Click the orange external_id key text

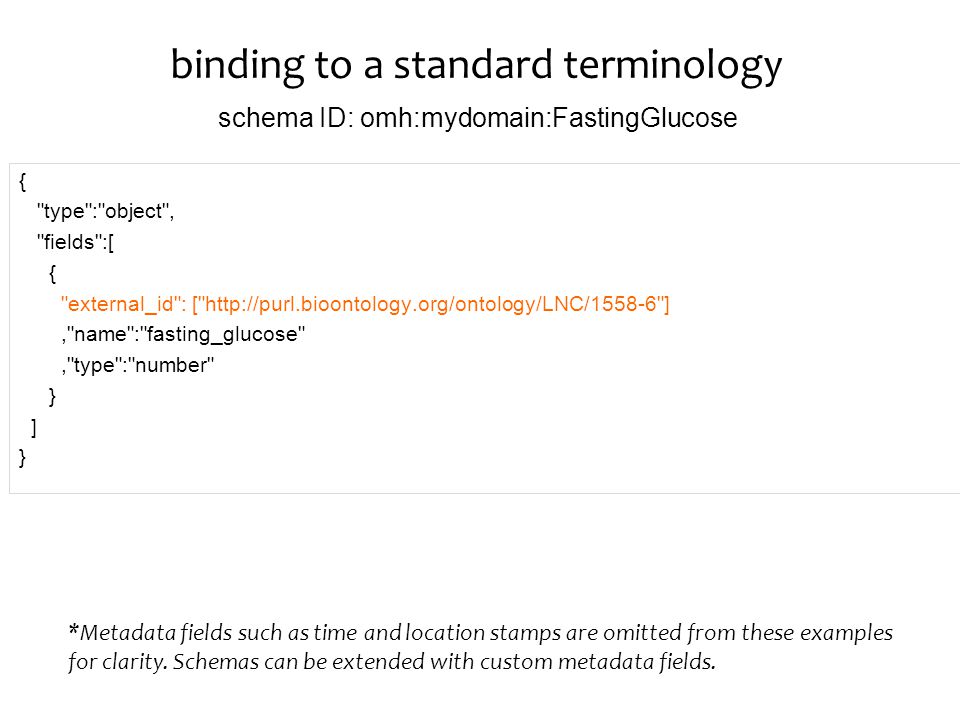[123, 304]
